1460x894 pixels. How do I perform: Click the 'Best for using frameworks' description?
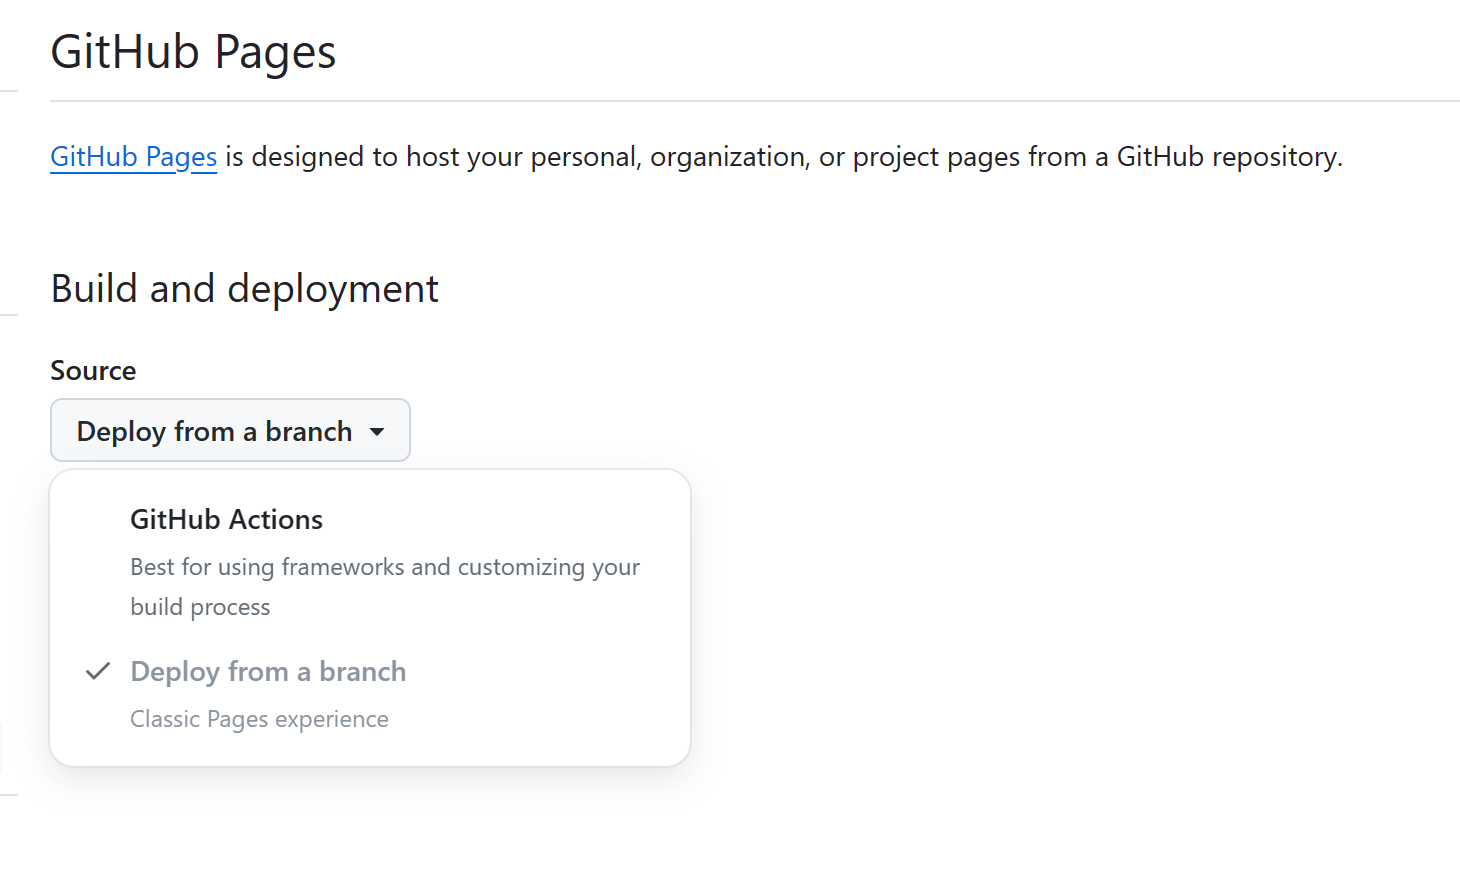click(385, 567)
